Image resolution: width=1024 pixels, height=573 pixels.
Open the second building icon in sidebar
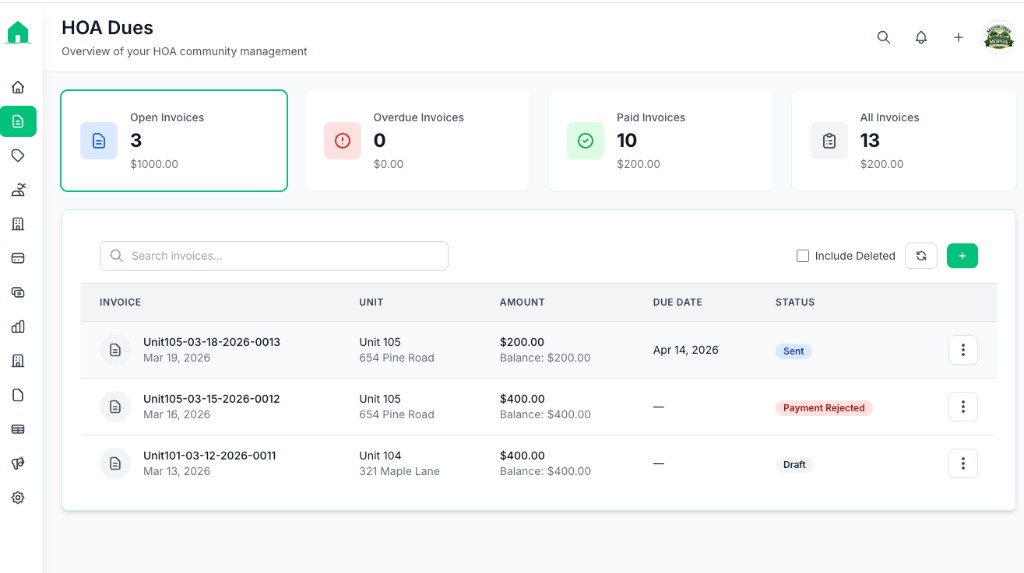coord(18,361)
